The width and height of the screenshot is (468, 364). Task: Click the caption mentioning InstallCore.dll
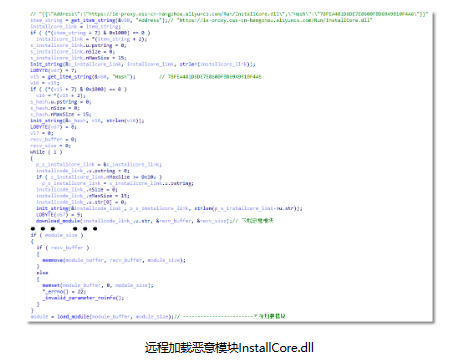pyautogui.click(x=229, y=348)
